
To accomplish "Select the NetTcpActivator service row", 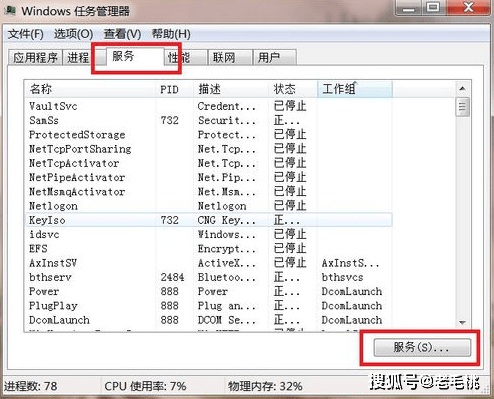I will [209, 163].
